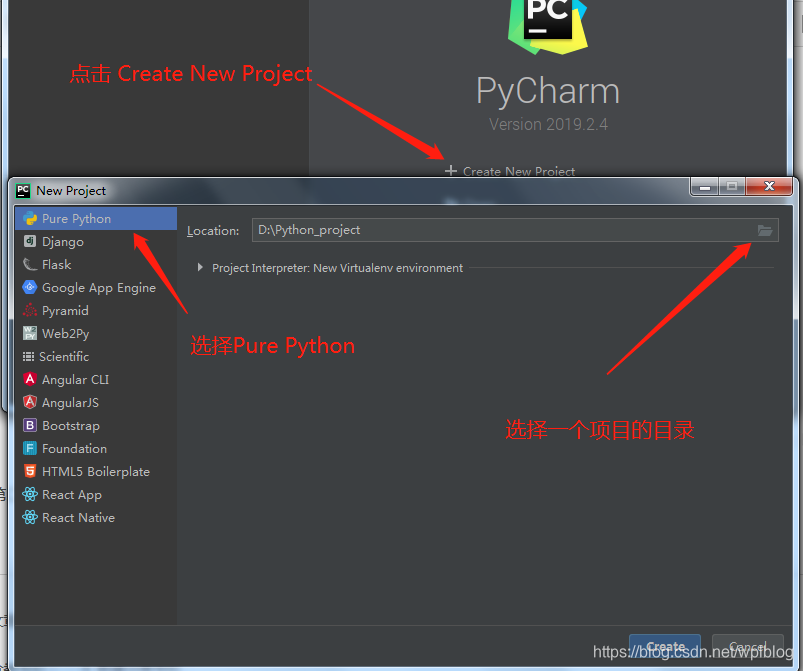Click the Pyramid project type icon
803x671 pixels.
(30, 310)
